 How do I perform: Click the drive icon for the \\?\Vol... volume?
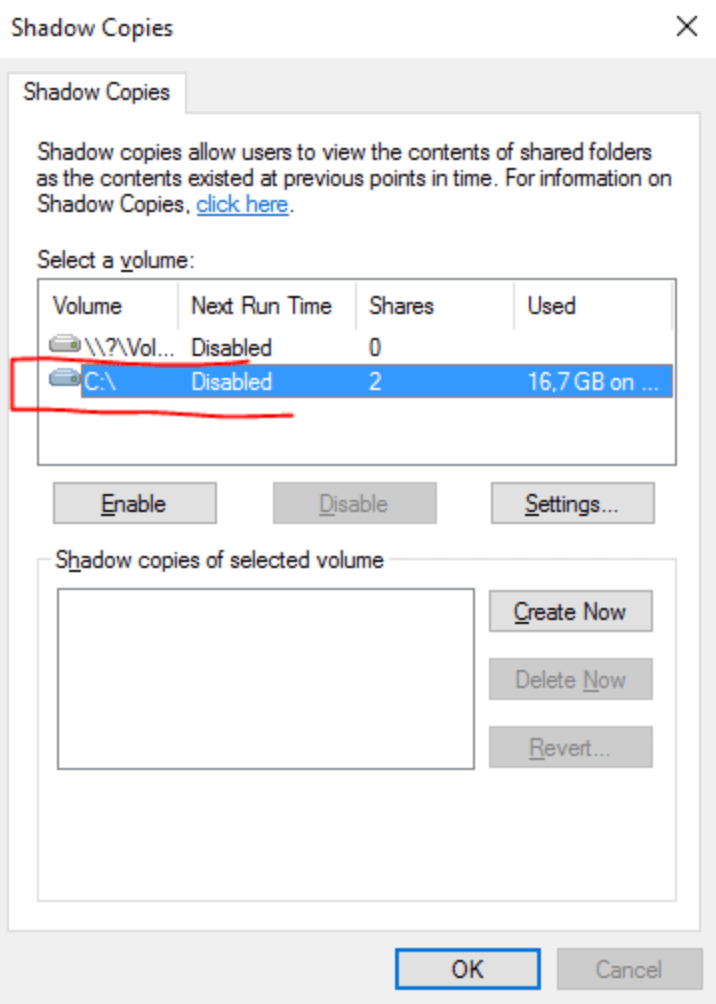coord(65,346)
